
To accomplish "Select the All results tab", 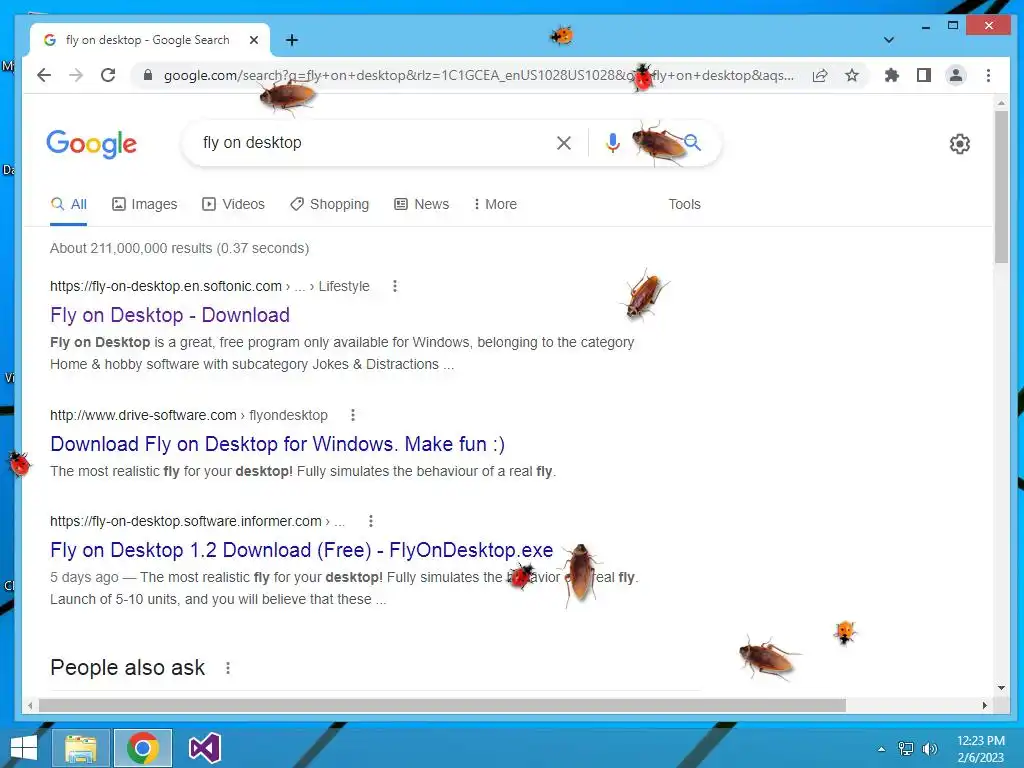I will (69, 204).
